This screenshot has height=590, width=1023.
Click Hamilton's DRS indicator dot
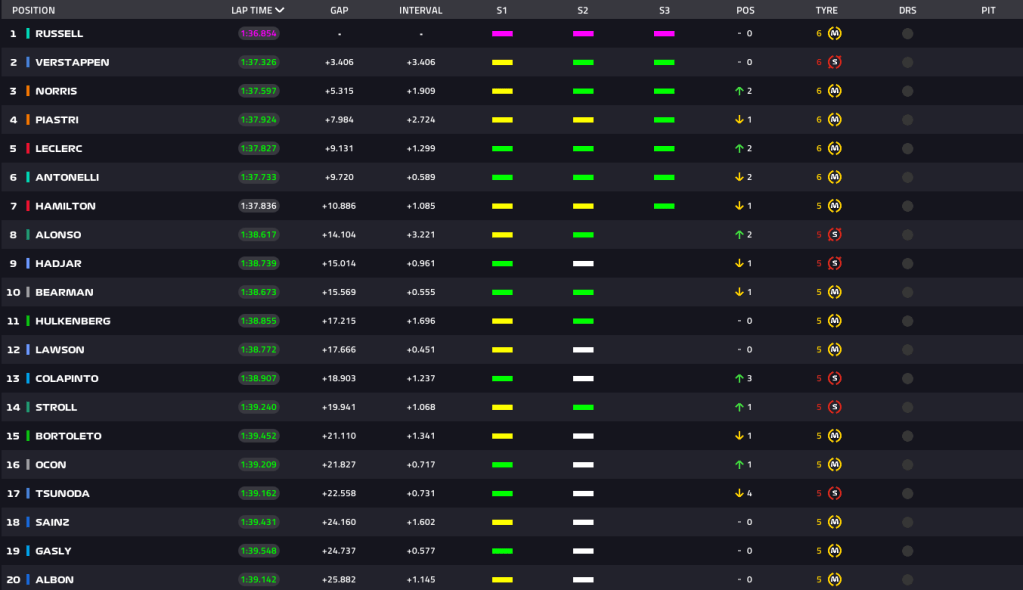pyautogui.click(x=908, y=206)
